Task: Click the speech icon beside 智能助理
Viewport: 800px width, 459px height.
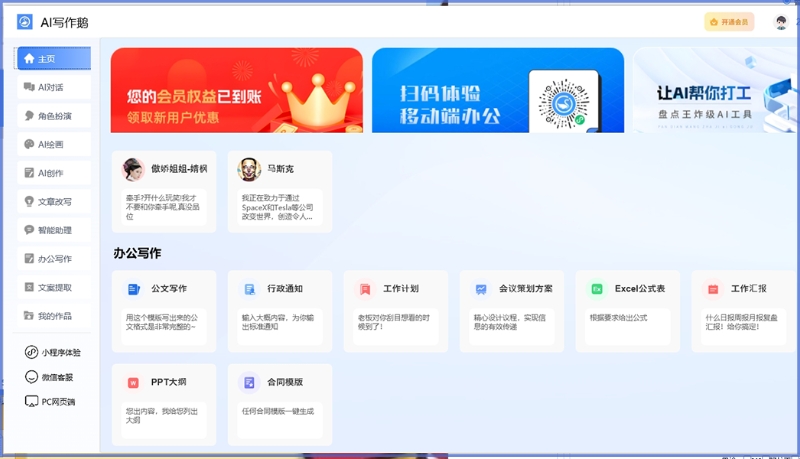Action: tap(29, 230)
